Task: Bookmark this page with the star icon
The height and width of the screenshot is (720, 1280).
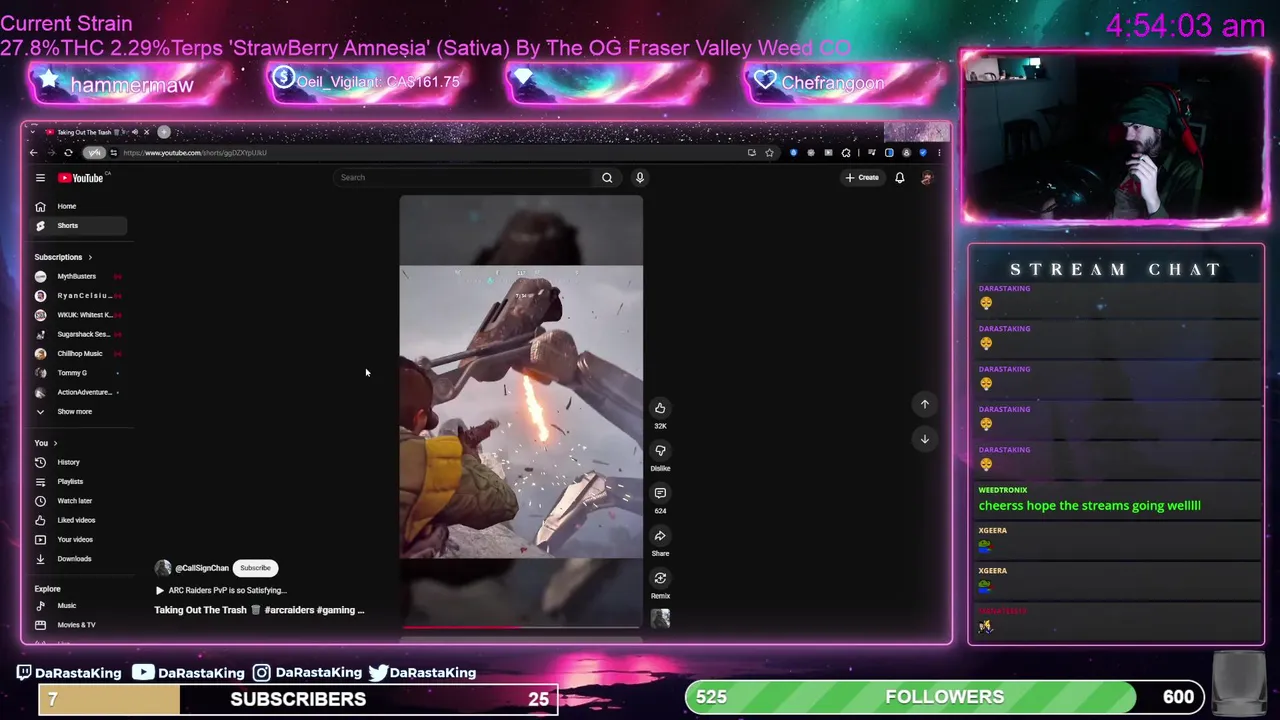Action: click(x=769, y=153)
